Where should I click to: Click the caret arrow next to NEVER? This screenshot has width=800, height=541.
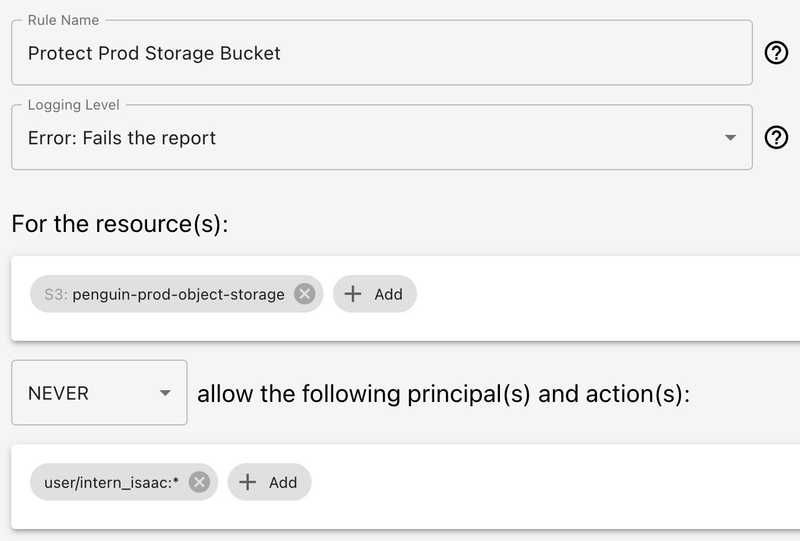point(165,394)
